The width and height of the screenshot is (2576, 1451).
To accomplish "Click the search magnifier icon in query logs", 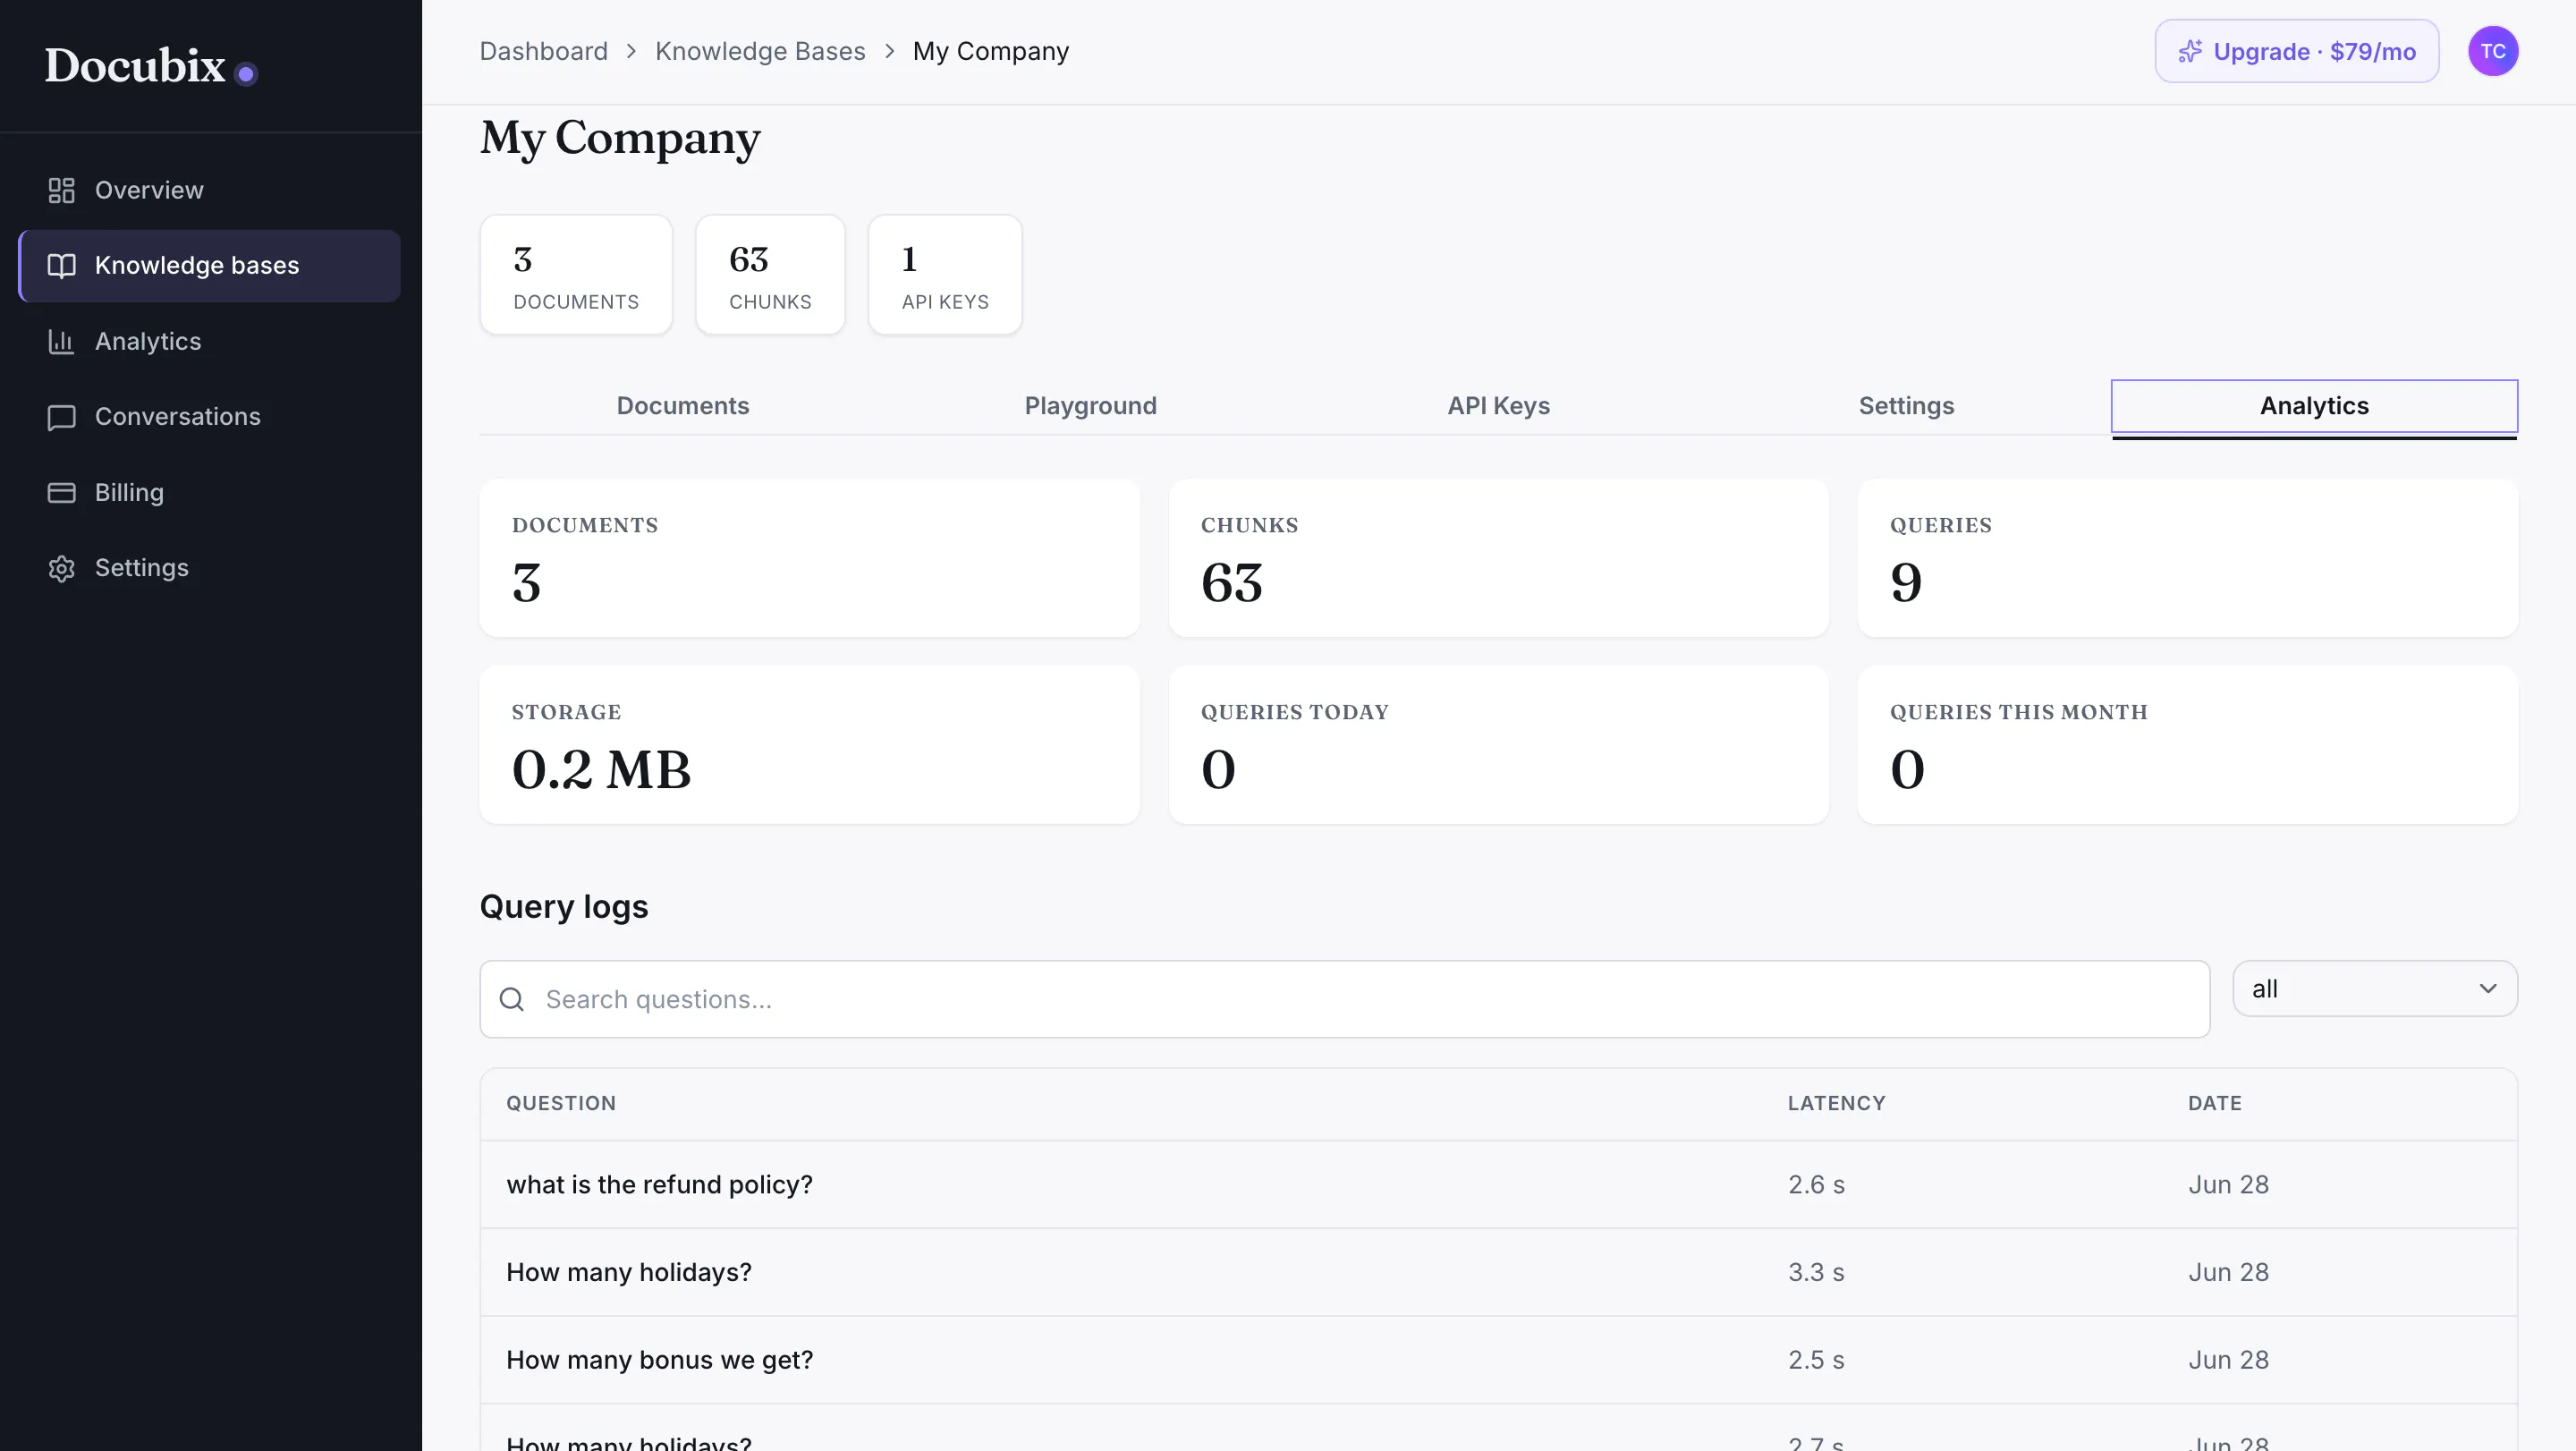I will 512,999.
